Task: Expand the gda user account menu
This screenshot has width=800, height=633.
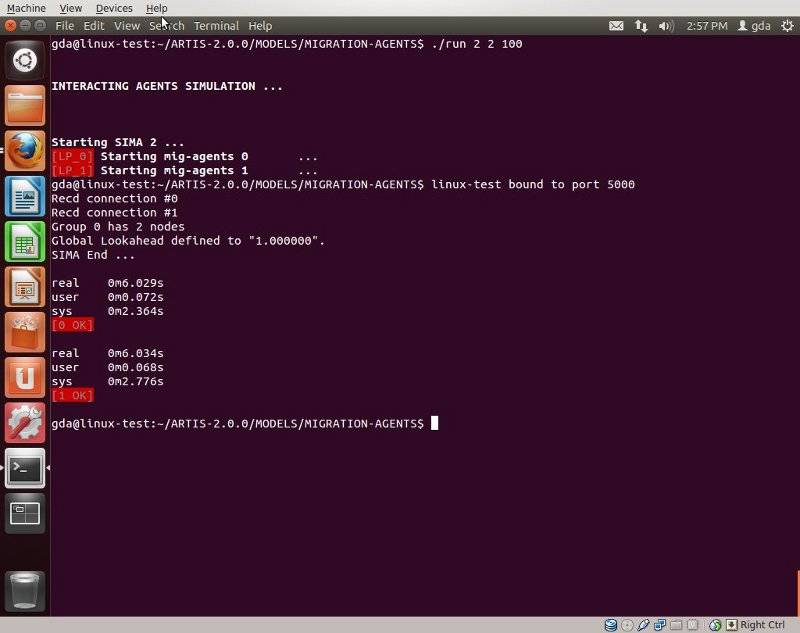Action: pos(754,26)
